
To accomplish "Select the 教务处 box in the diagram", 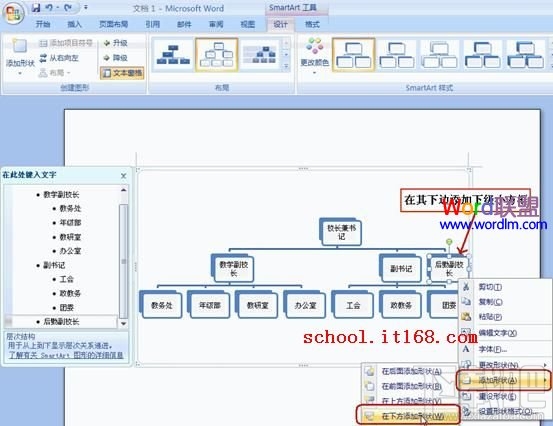I will point(162,305).
